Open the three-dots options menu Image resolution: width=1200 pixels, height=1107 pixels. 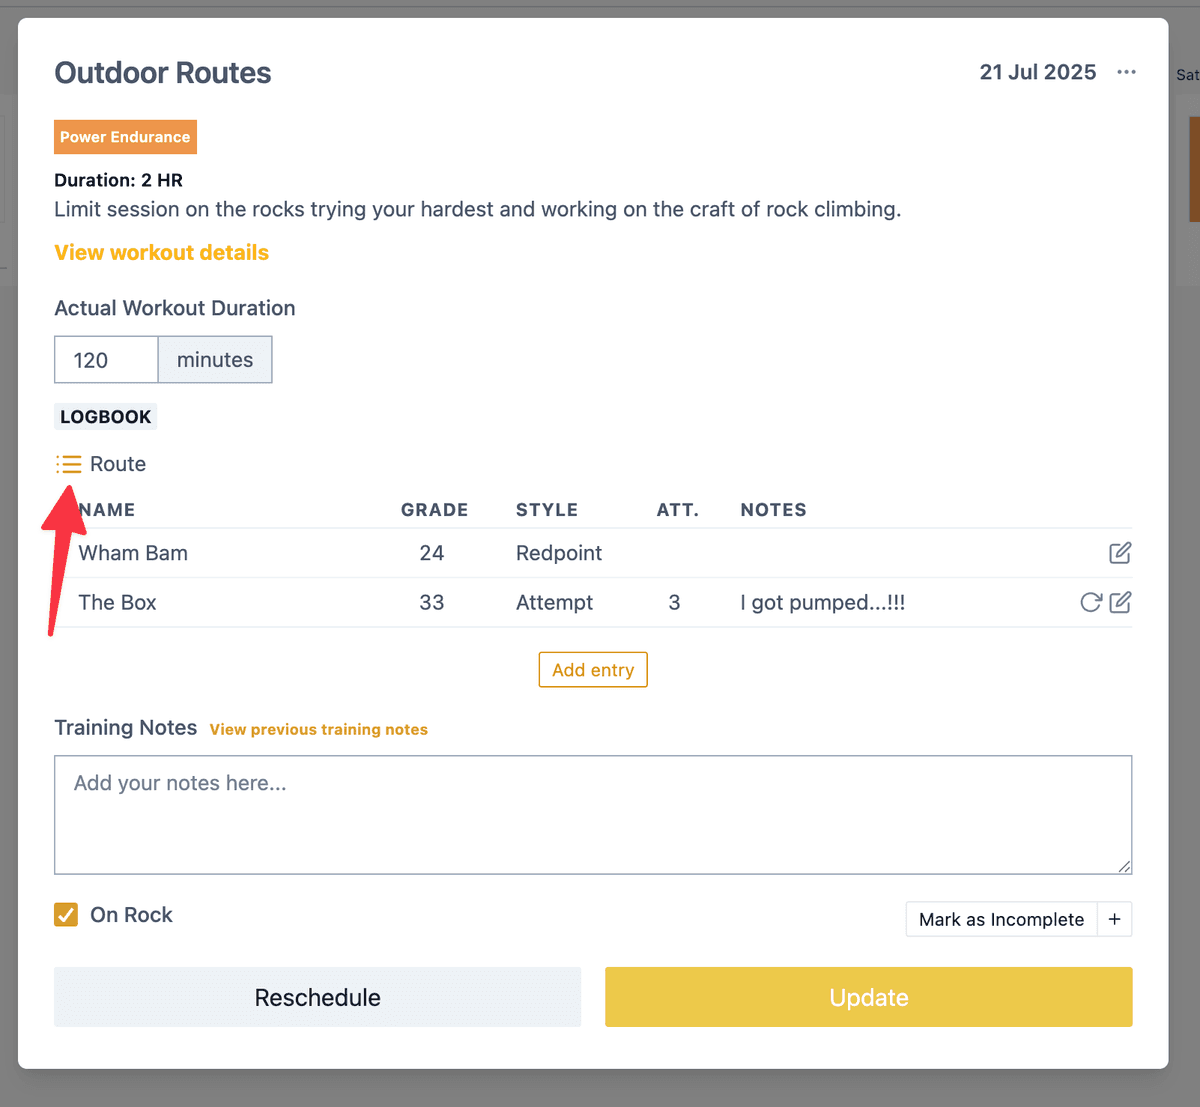pos(1126,72)
